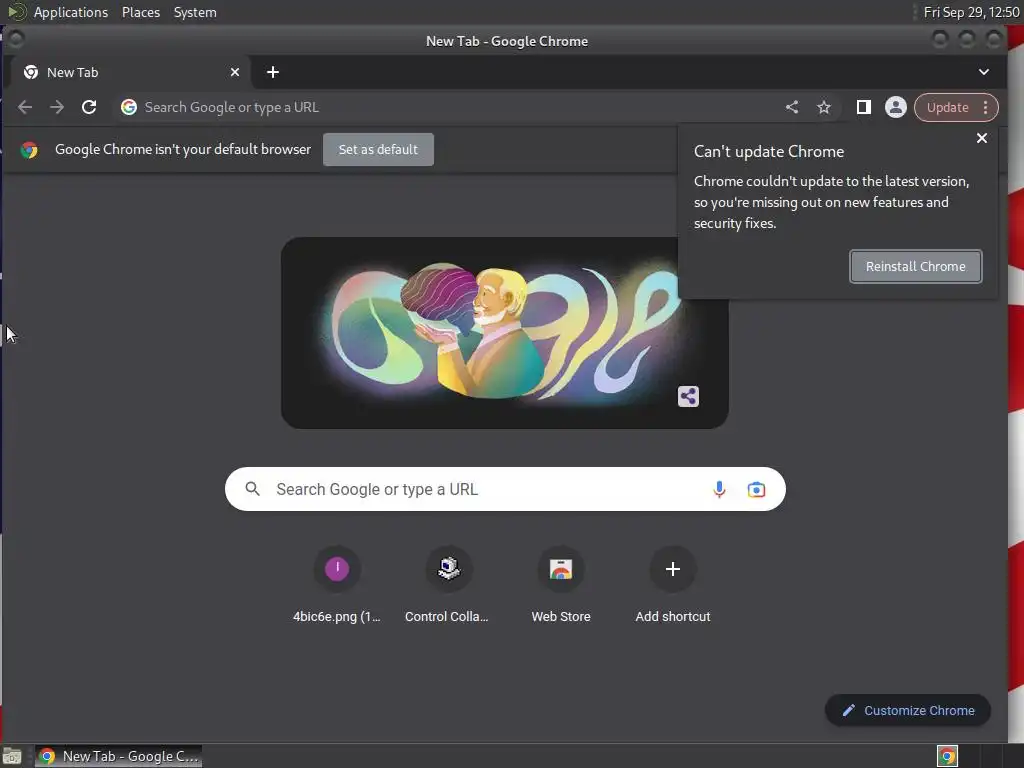
Task: Open the side panel icon
Action: coord(863,107)
